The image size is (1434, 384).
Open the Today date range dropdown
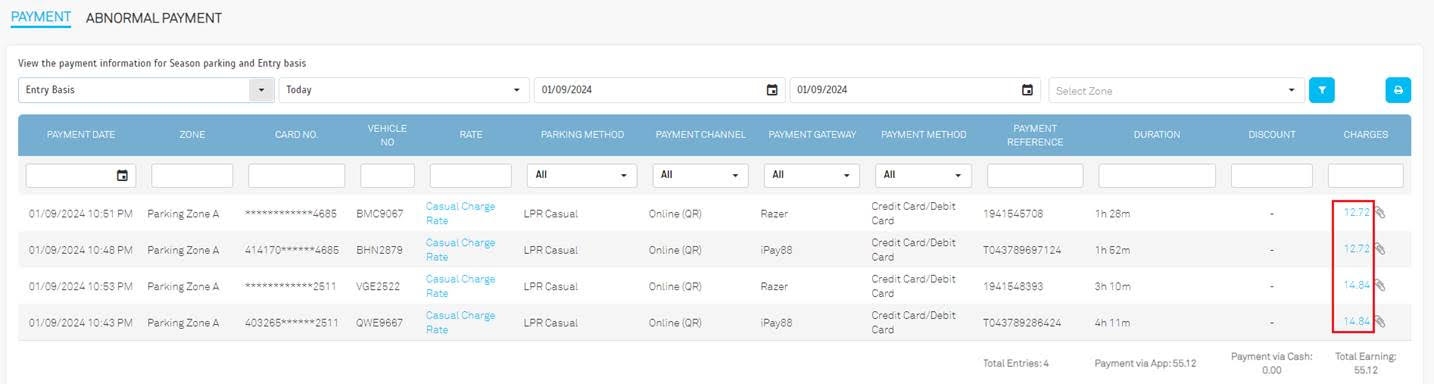404,90
